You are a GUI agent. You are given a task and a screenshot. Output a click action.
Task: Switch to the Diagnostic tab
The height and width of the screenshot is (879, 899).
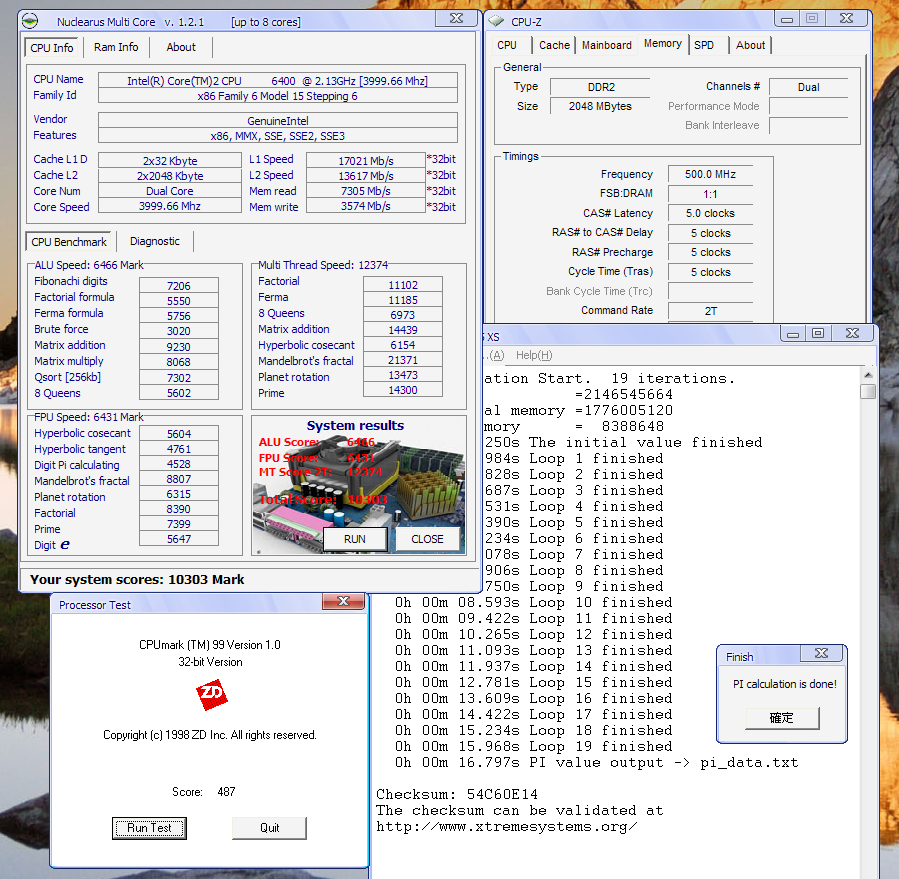(154, 241)
